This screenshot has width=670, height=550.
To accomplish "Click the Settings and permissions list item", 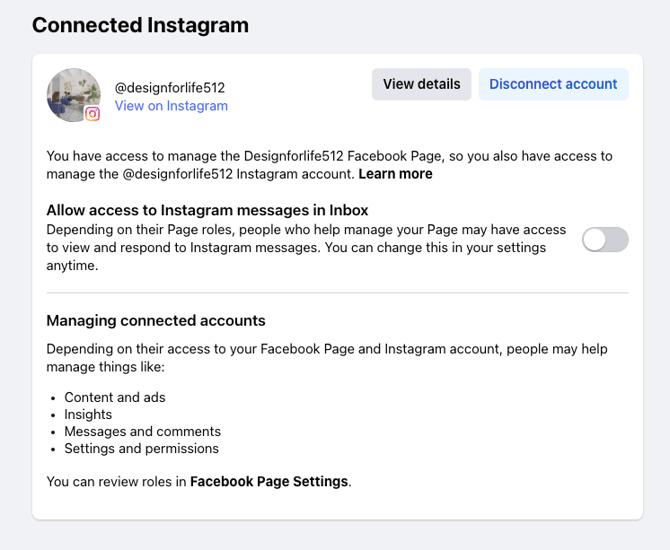I will click(x=141, y=448).
